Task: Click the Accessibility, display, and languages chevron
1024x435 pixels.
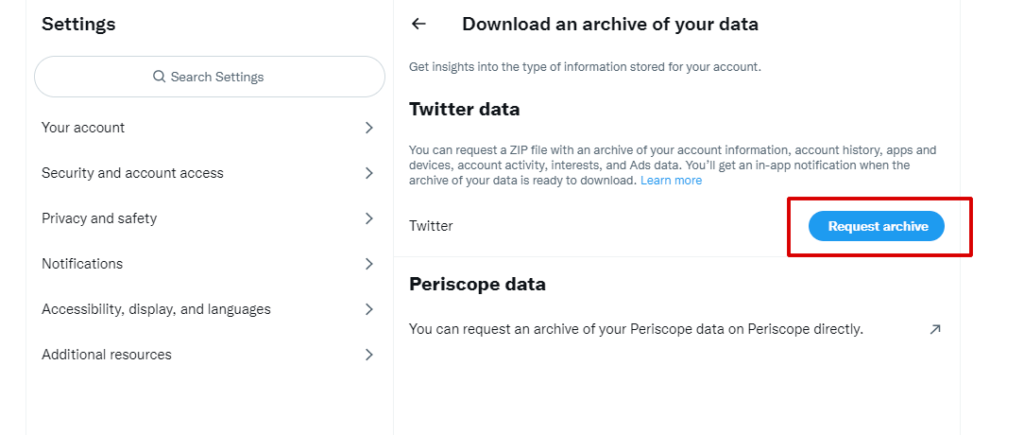Action: pos(369,309)
